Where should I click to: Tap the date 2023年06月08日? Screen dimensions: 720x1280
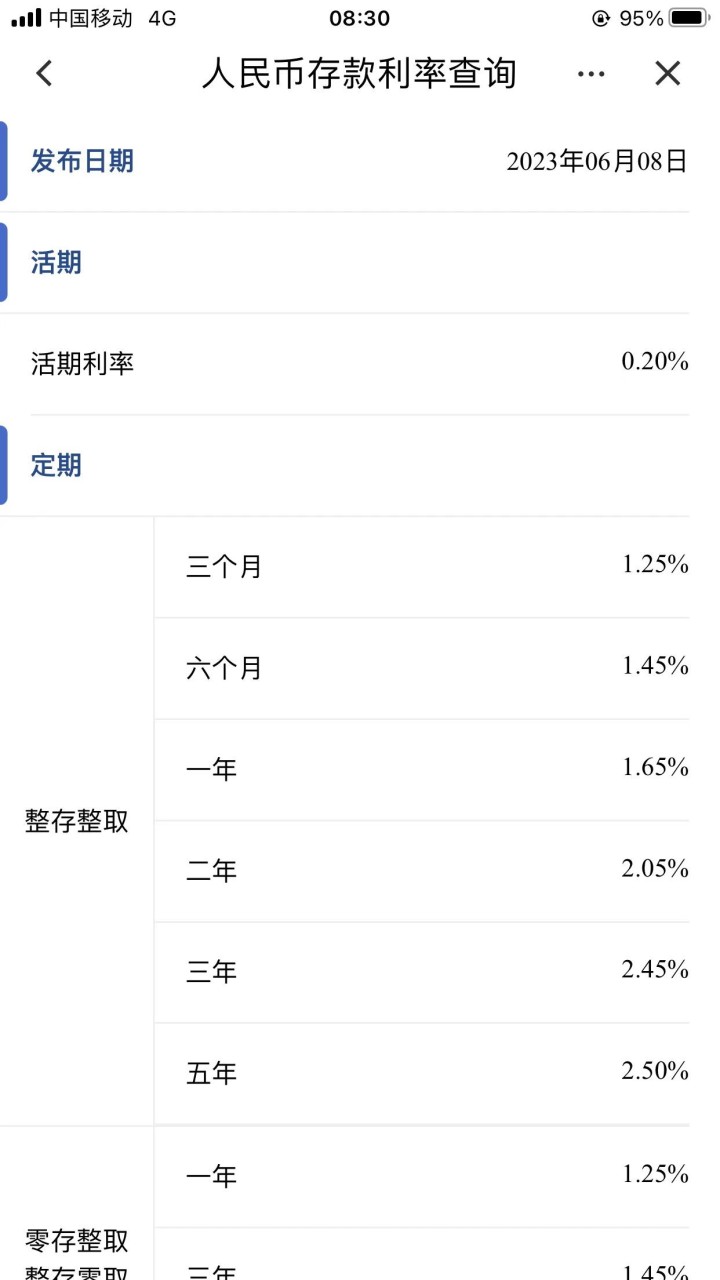coord(597,161)
